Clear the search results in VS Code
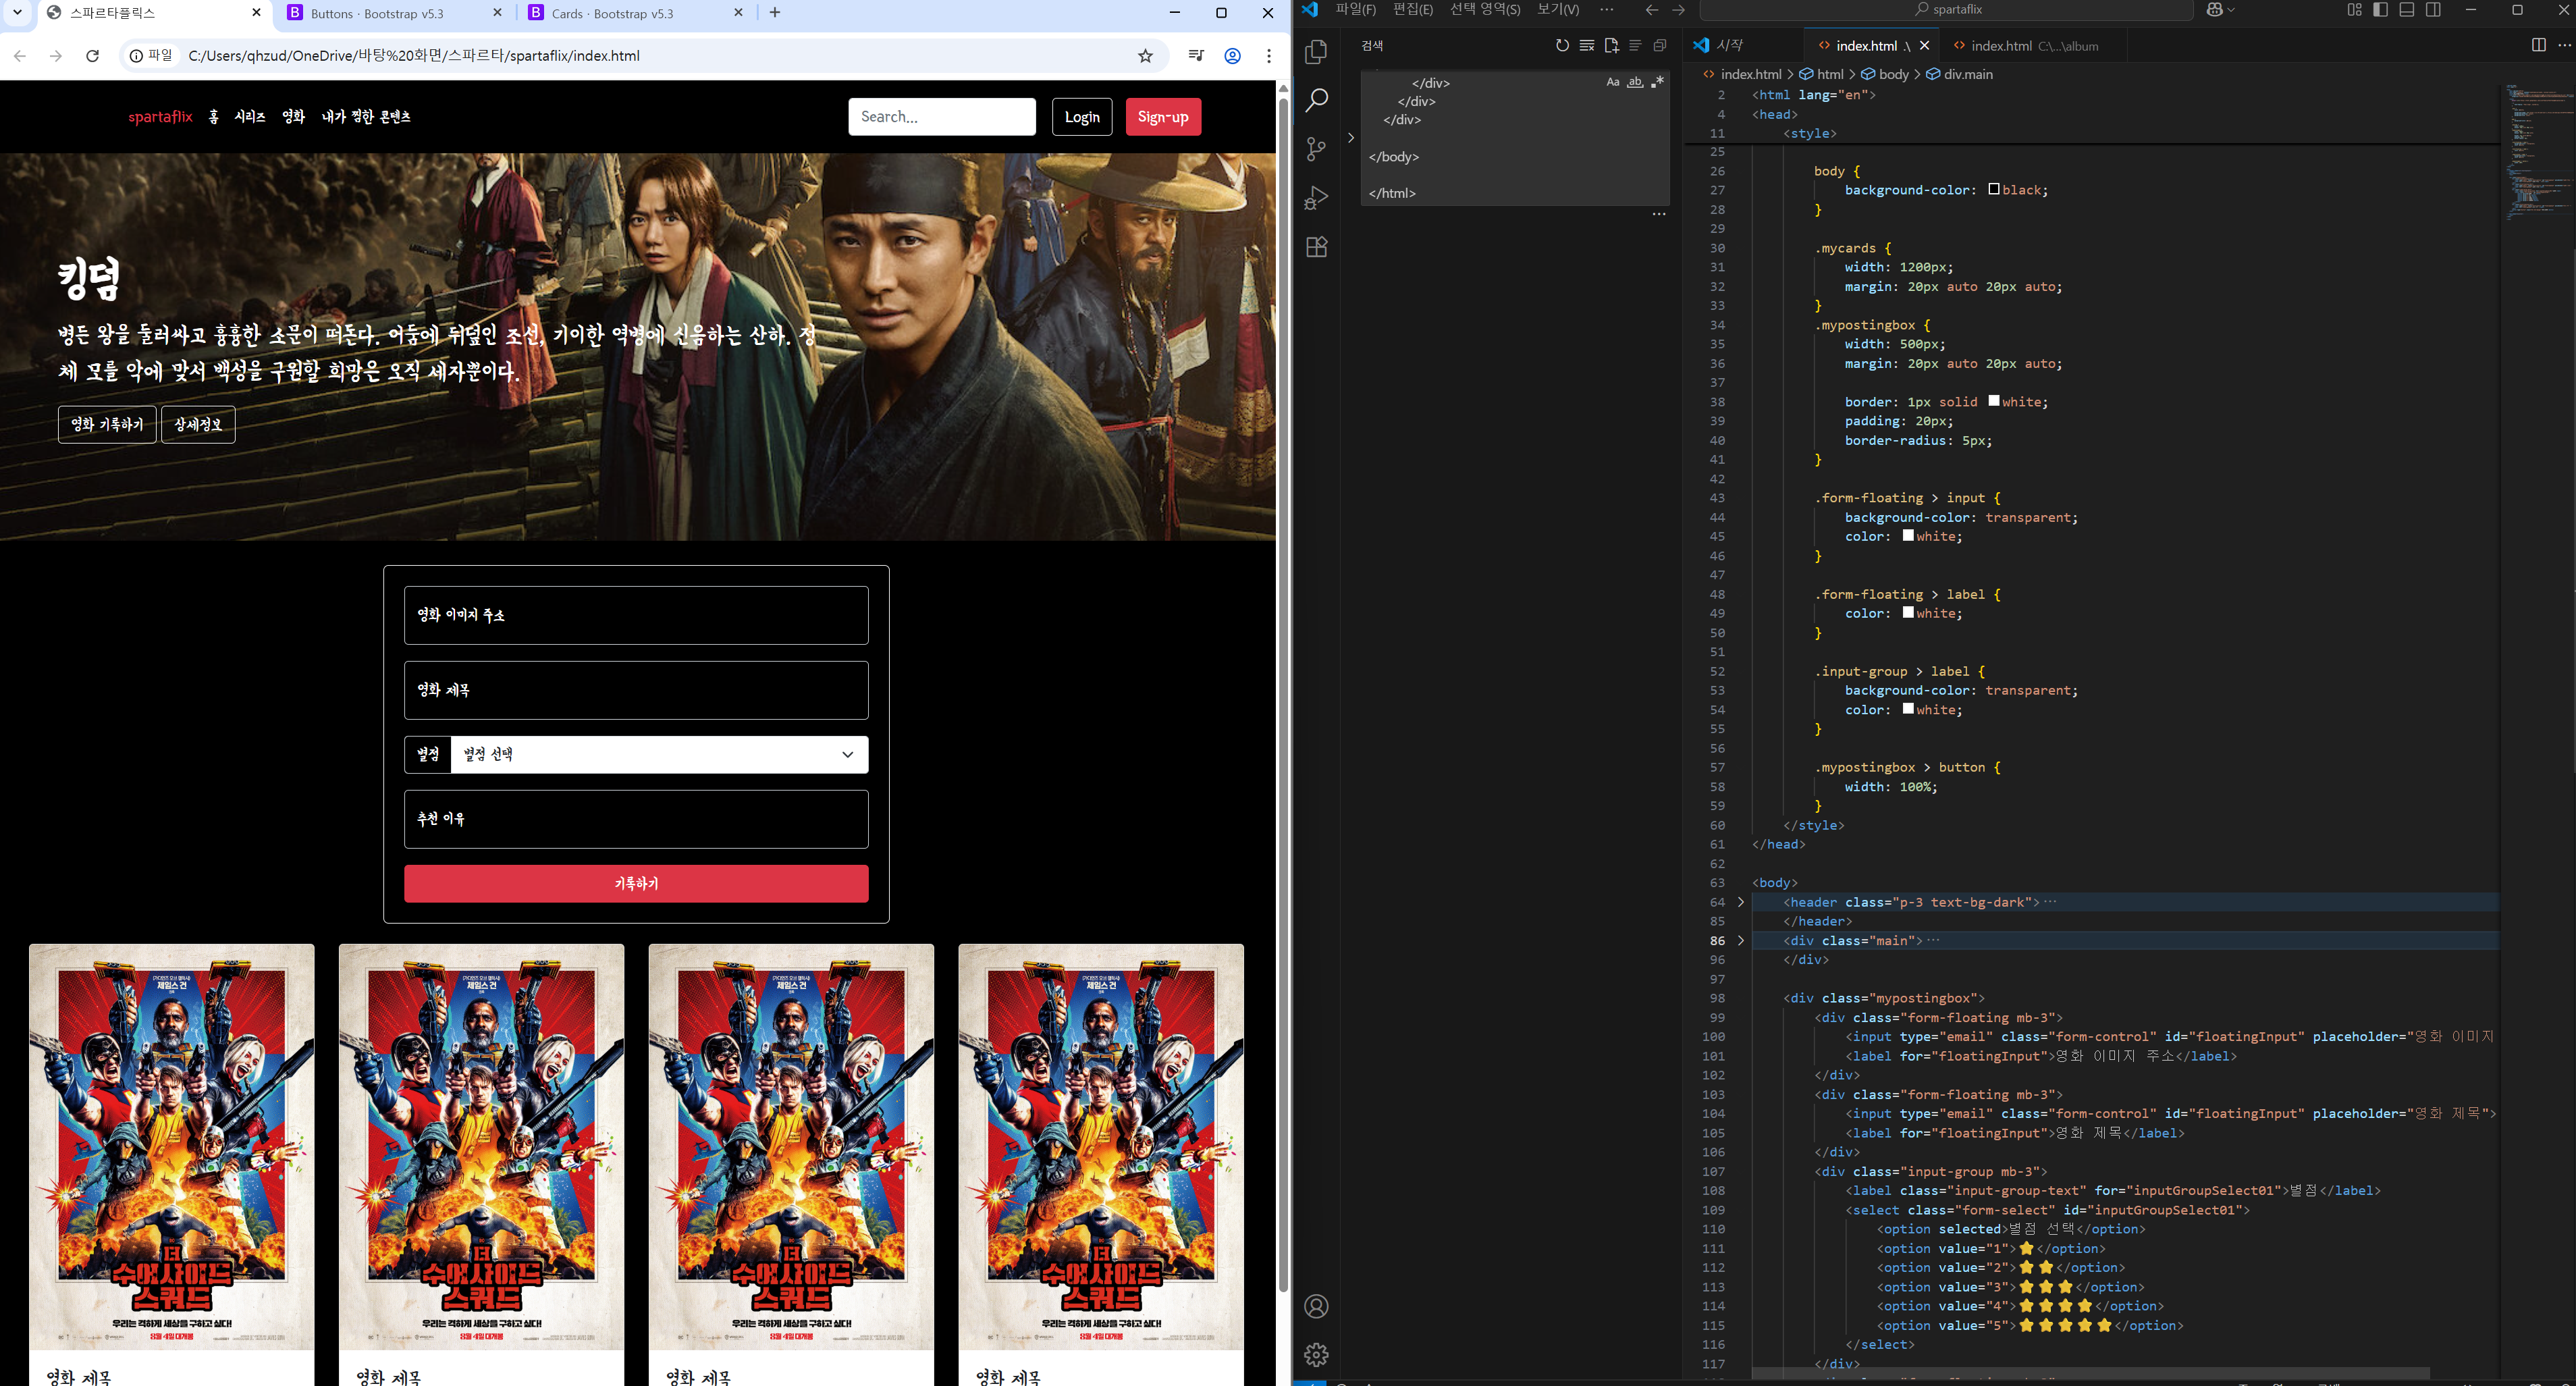The height and width of the screenshot is (1386, 2576). click(1586, 45)
